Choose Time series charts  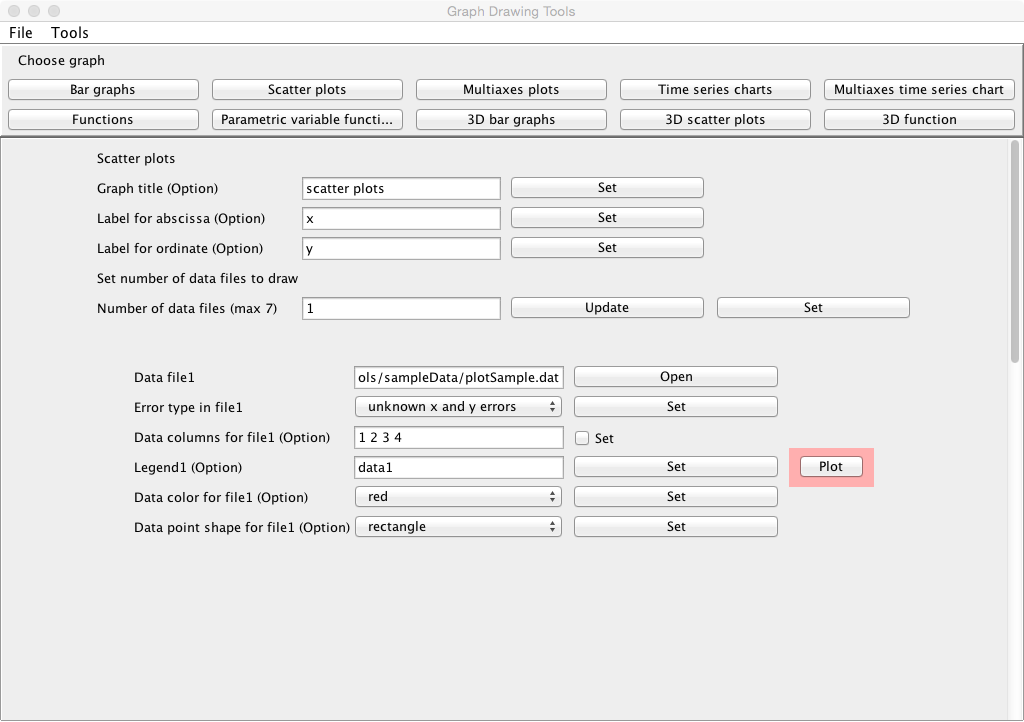point(715,89)
